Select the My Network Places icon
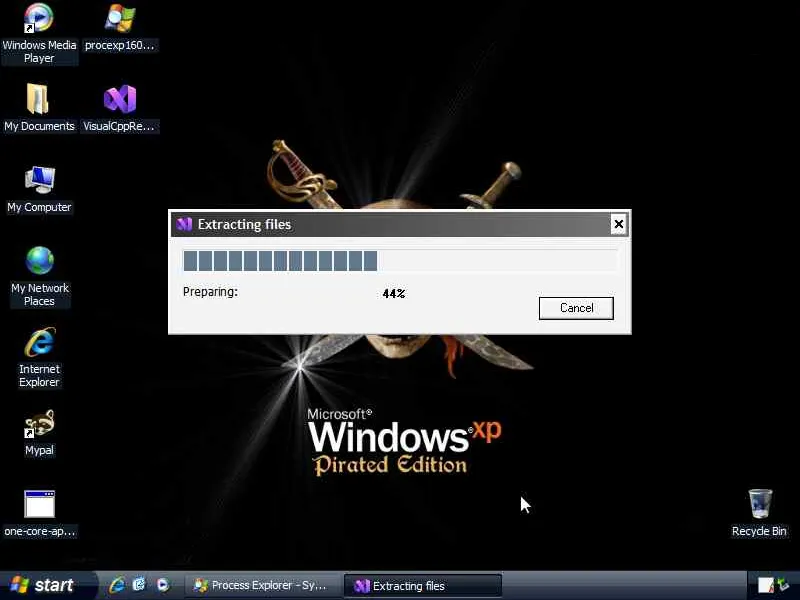The width and height of the screenshot is (800, 600). click(x=39, y=276)
